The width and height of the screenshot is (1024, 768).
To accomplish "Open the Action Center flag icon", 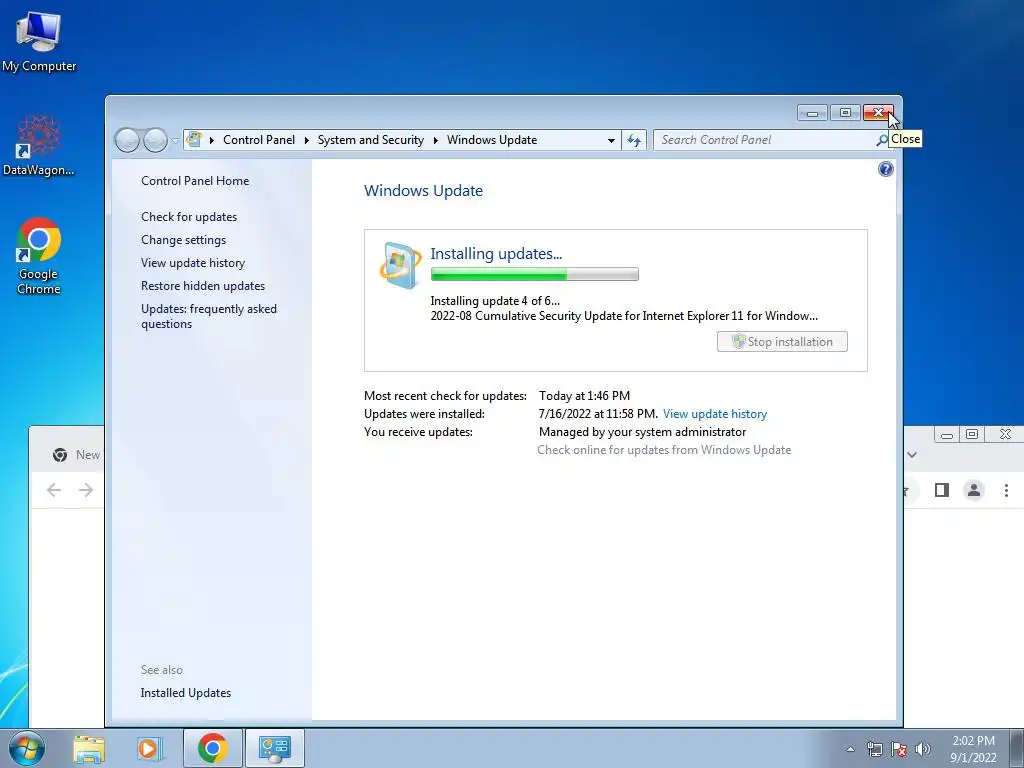I will click(899, 749).
